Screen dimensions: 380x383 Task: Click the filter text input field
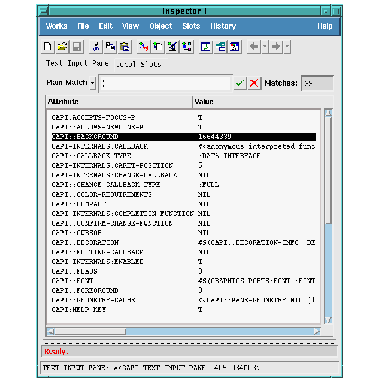click(165, 83)
